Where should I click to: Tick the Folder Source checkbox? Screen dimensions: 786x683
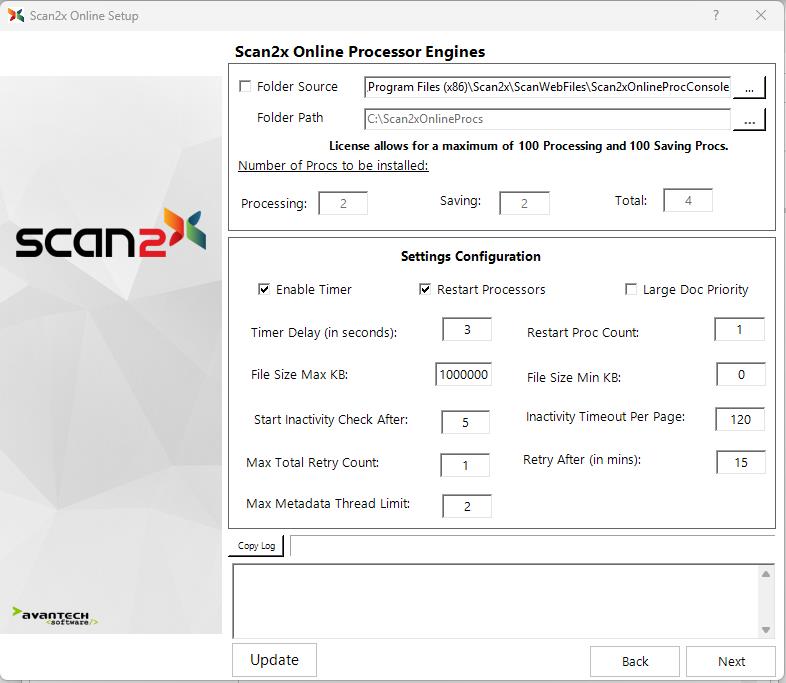(245, 86)
